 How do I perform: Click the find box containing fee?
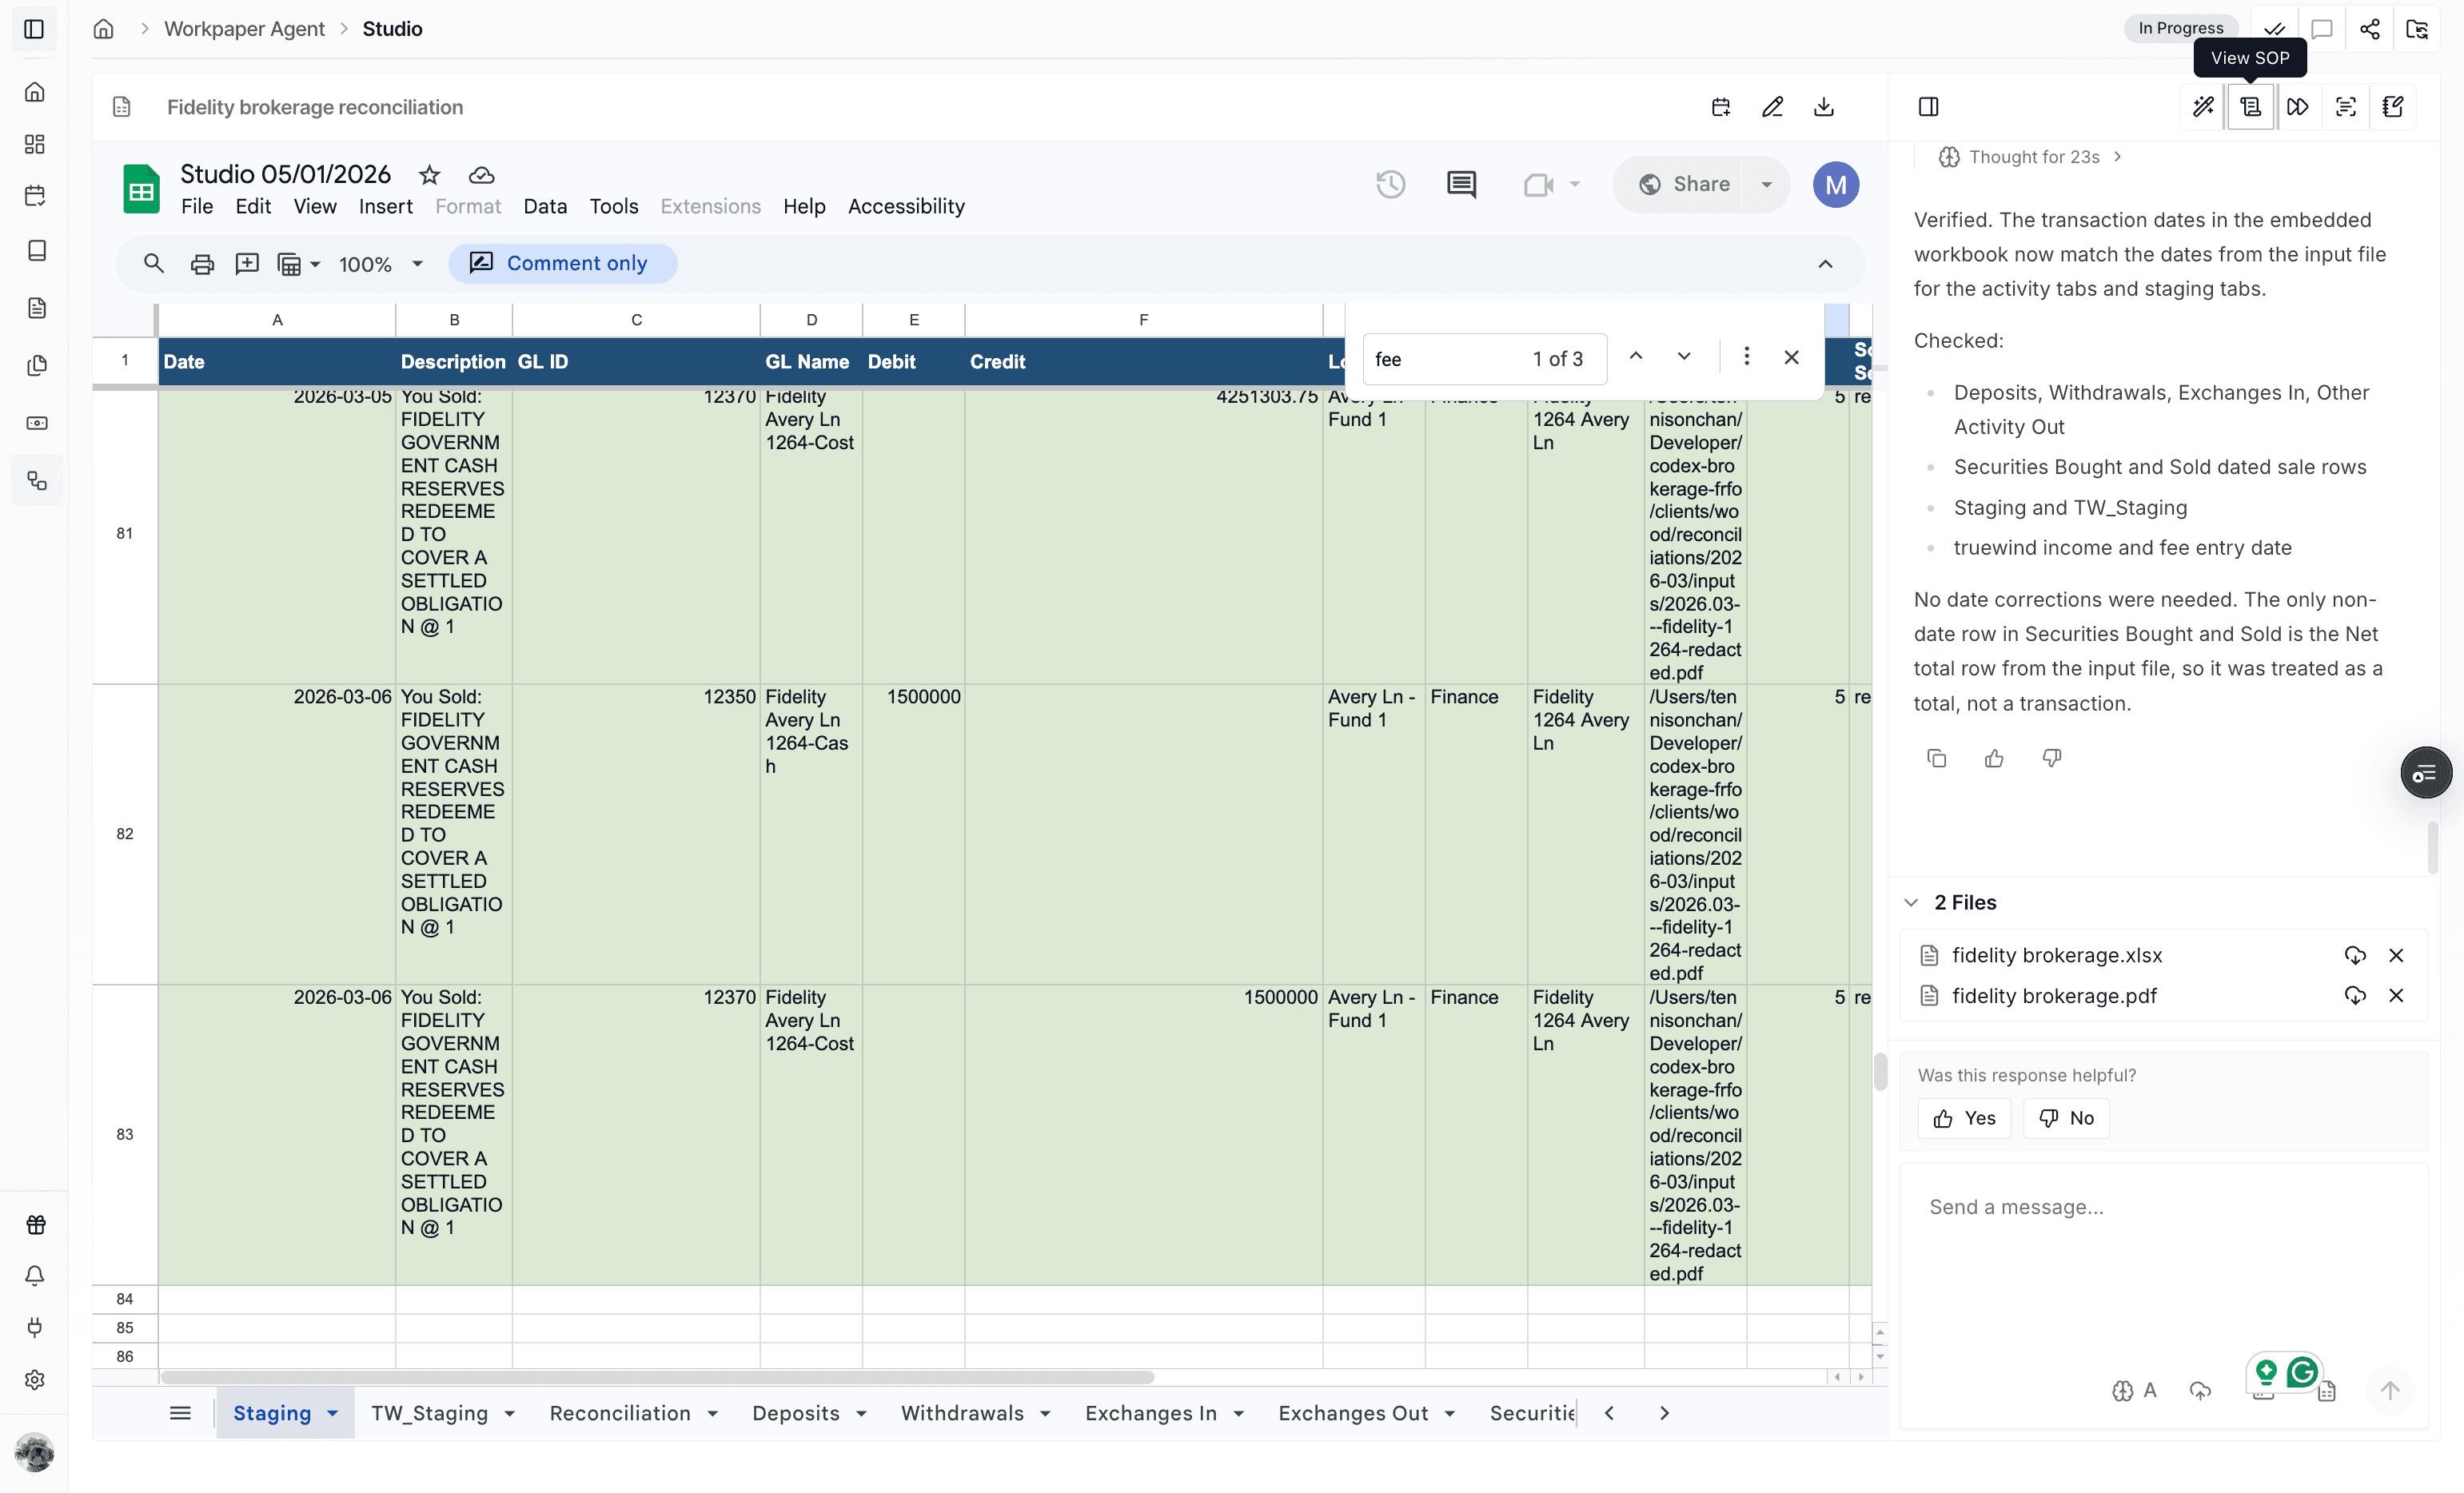click(1484, 359)
